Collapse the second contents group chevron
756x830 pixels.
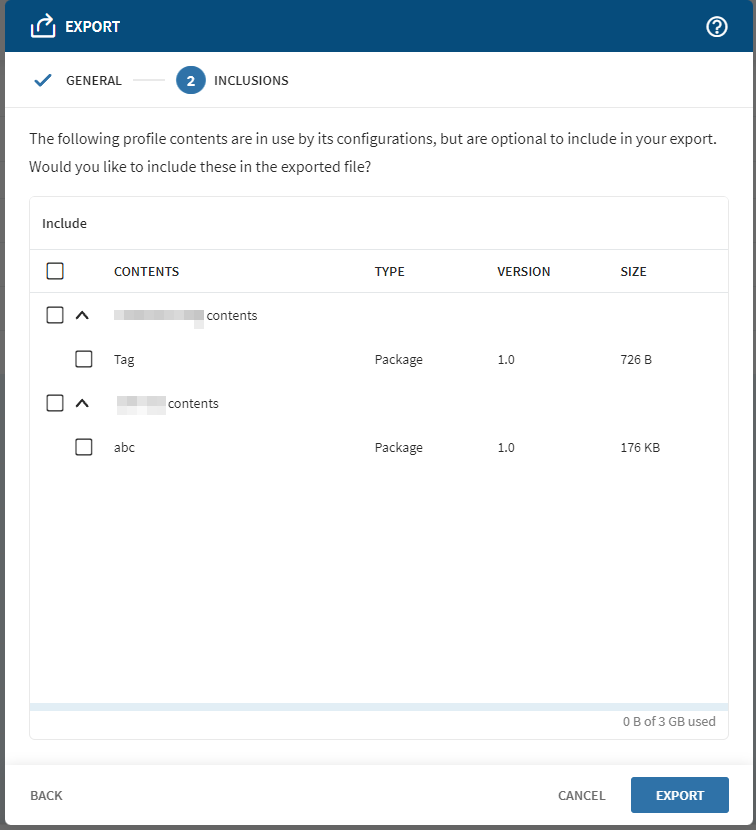click(82, 403)
